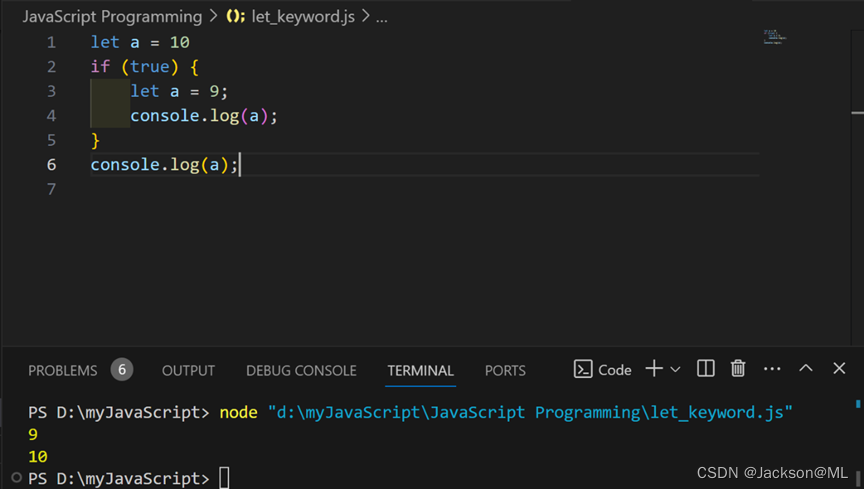Click terminal command decoration circle
The image size is (864, 489).
pos(17,478)
